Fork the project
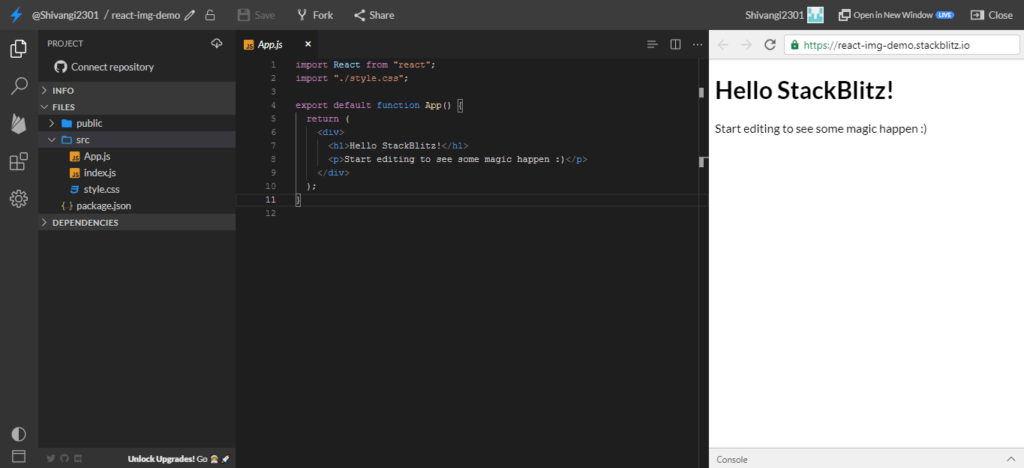The height and width of the screenshot is (468, 1024). coord(315,14)
